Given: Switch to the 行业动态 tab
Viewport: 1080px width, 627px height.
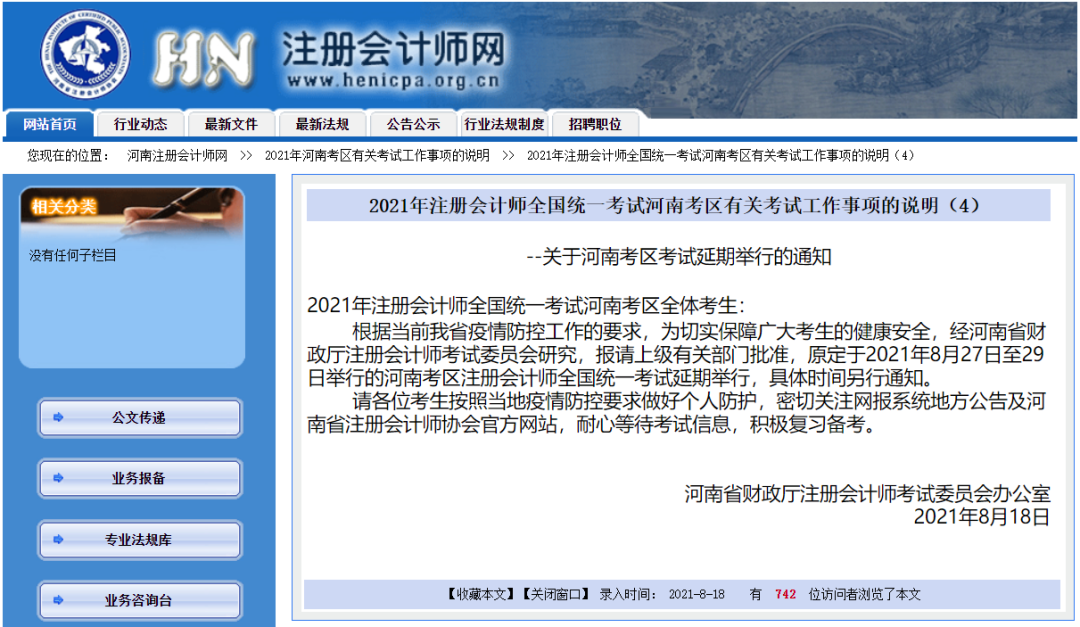Looking at the screenshot, I should (x=141, y=124).
